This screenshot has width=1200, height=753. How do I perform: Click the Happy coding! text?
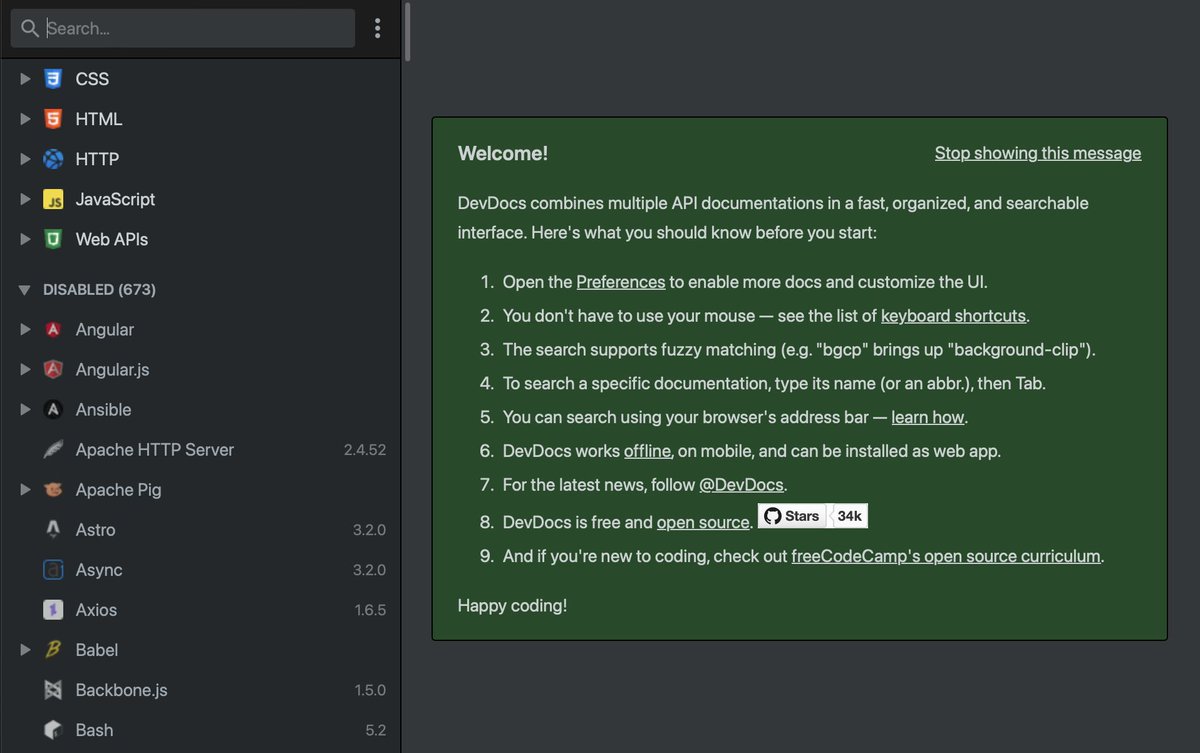pyautogui.click(x=512, y=605)
